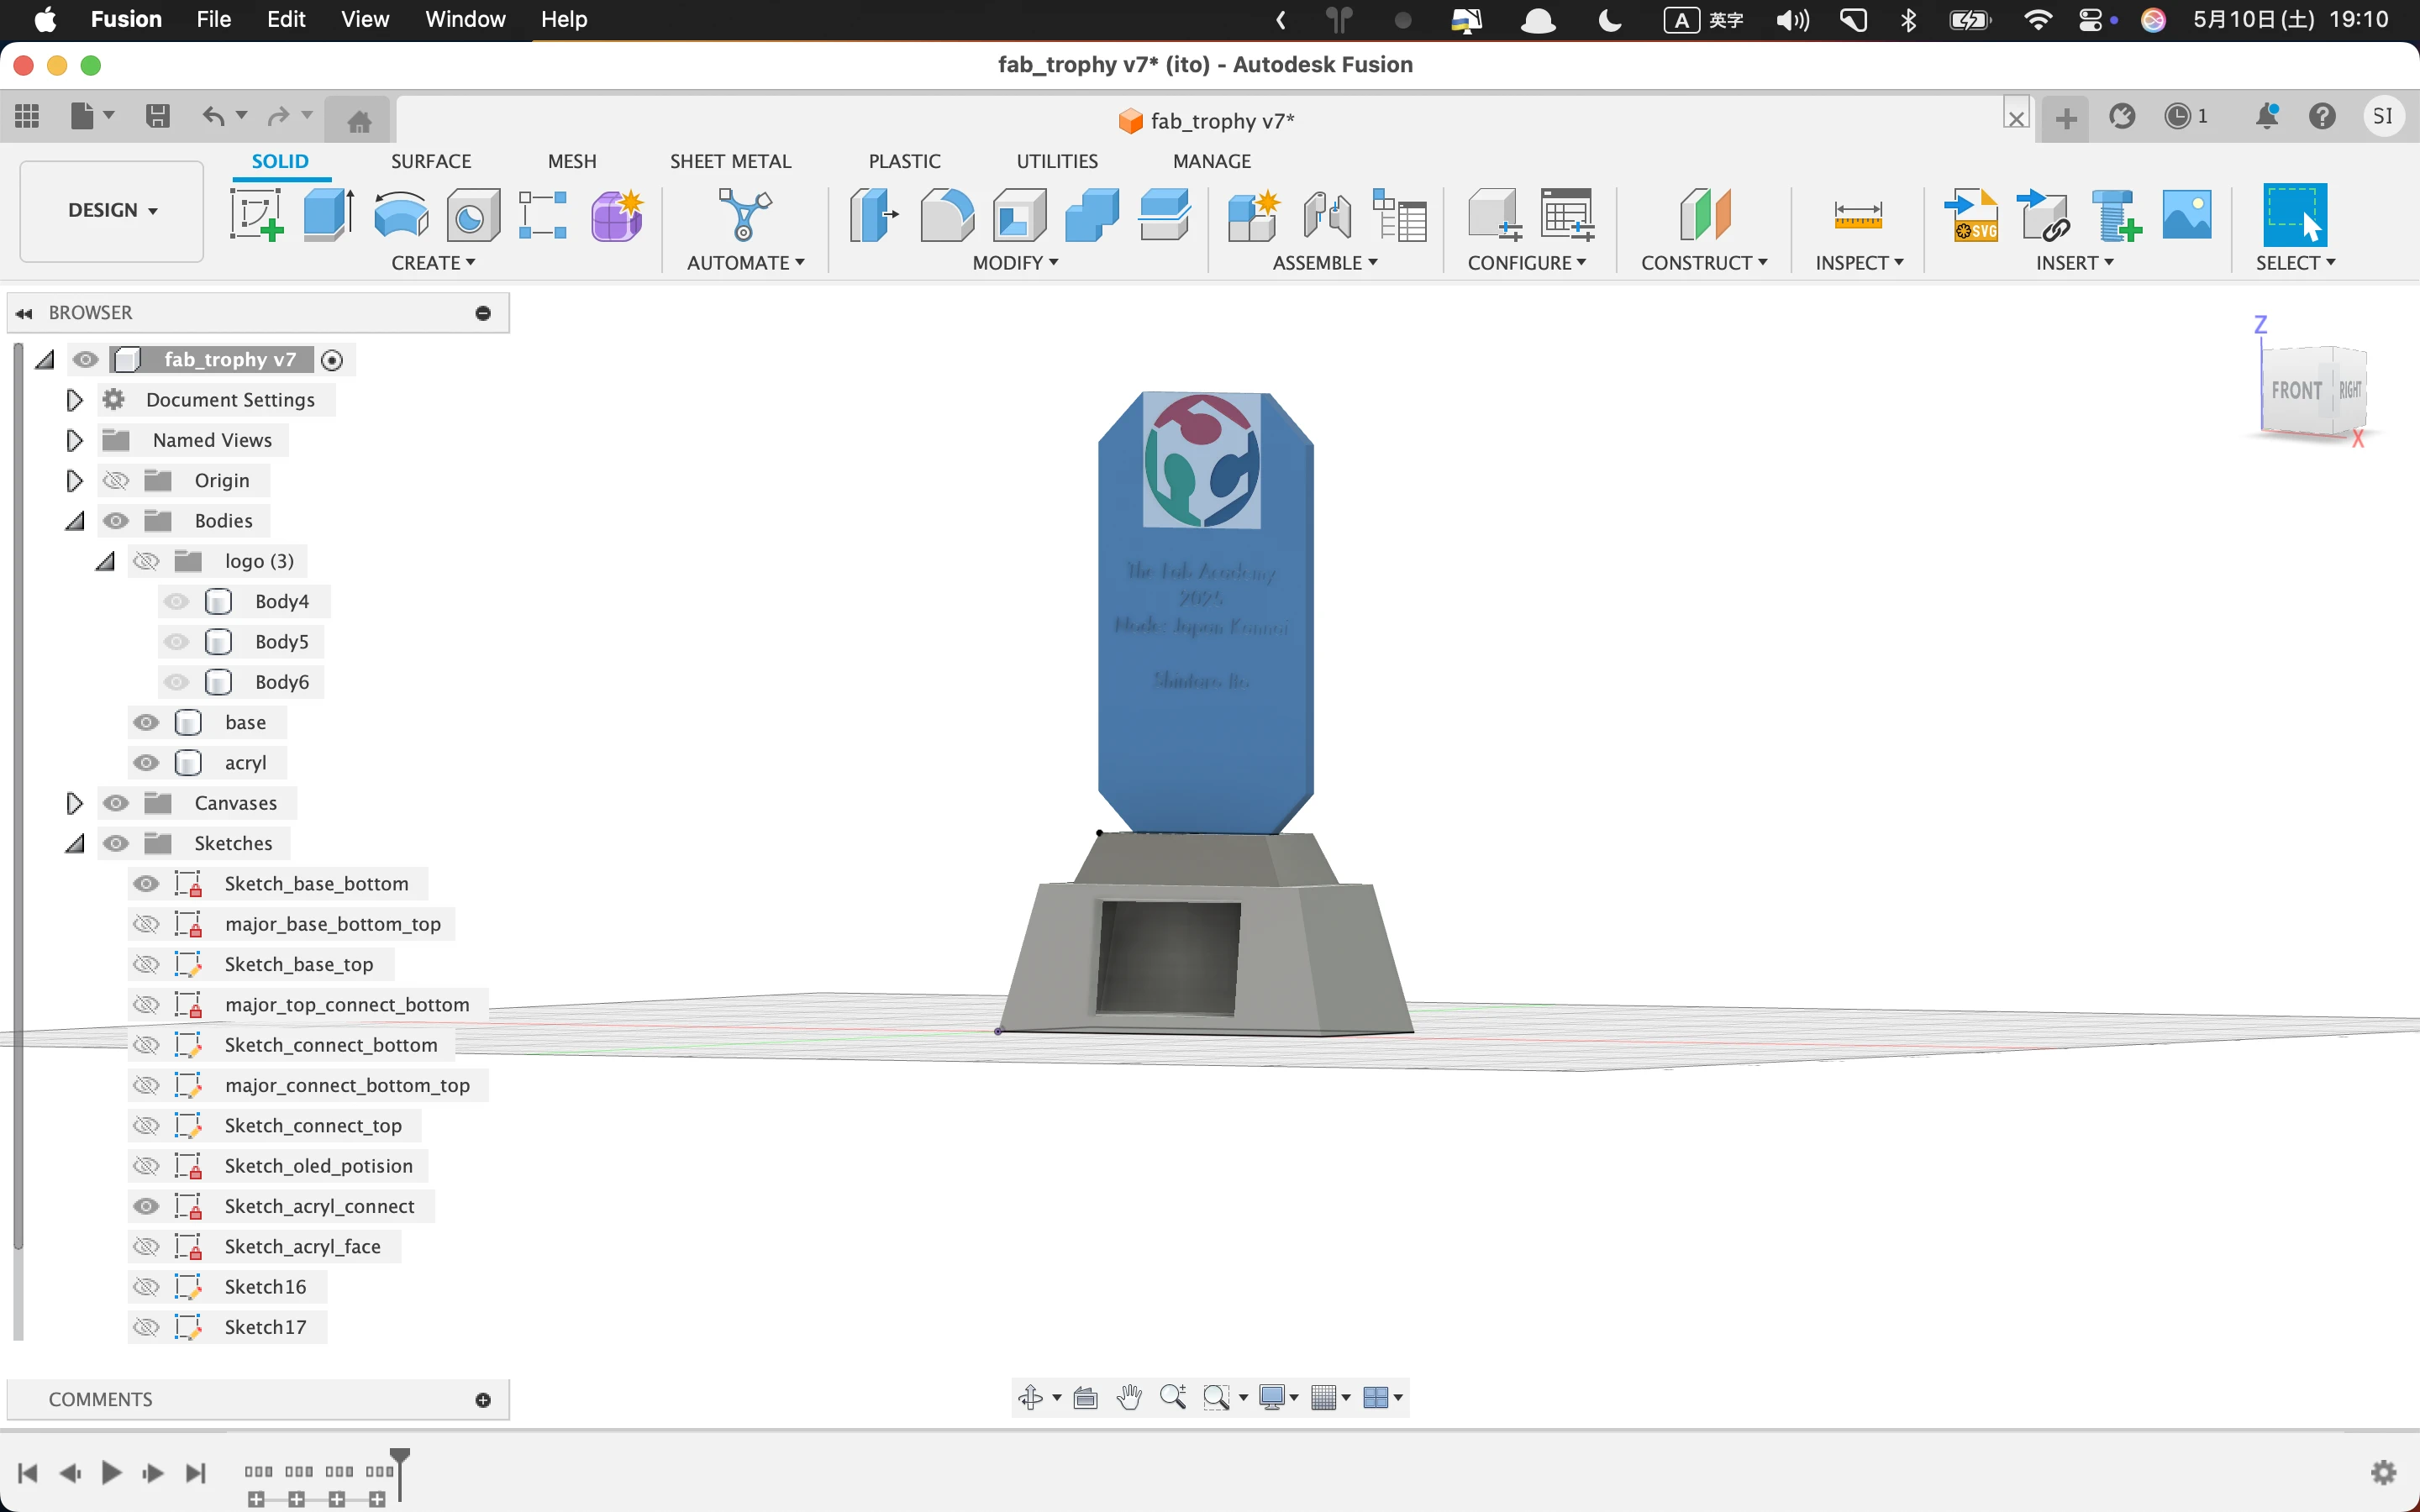Show Sketch_base_top sketch
Viewport: 2420px width, 1512px height.
146,964
